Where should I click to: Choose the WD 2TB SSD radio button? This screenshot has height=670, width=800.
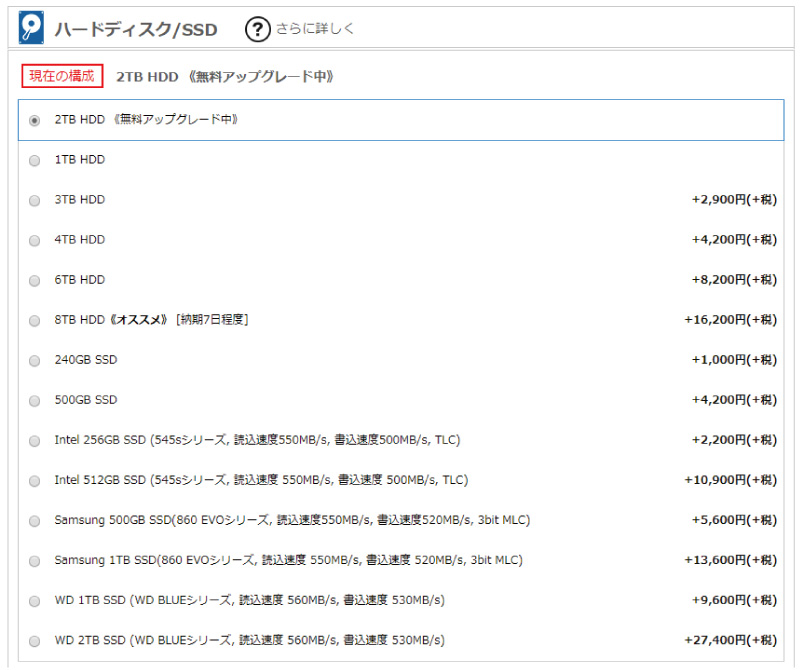pyautogui.click(x=34, y=641)
